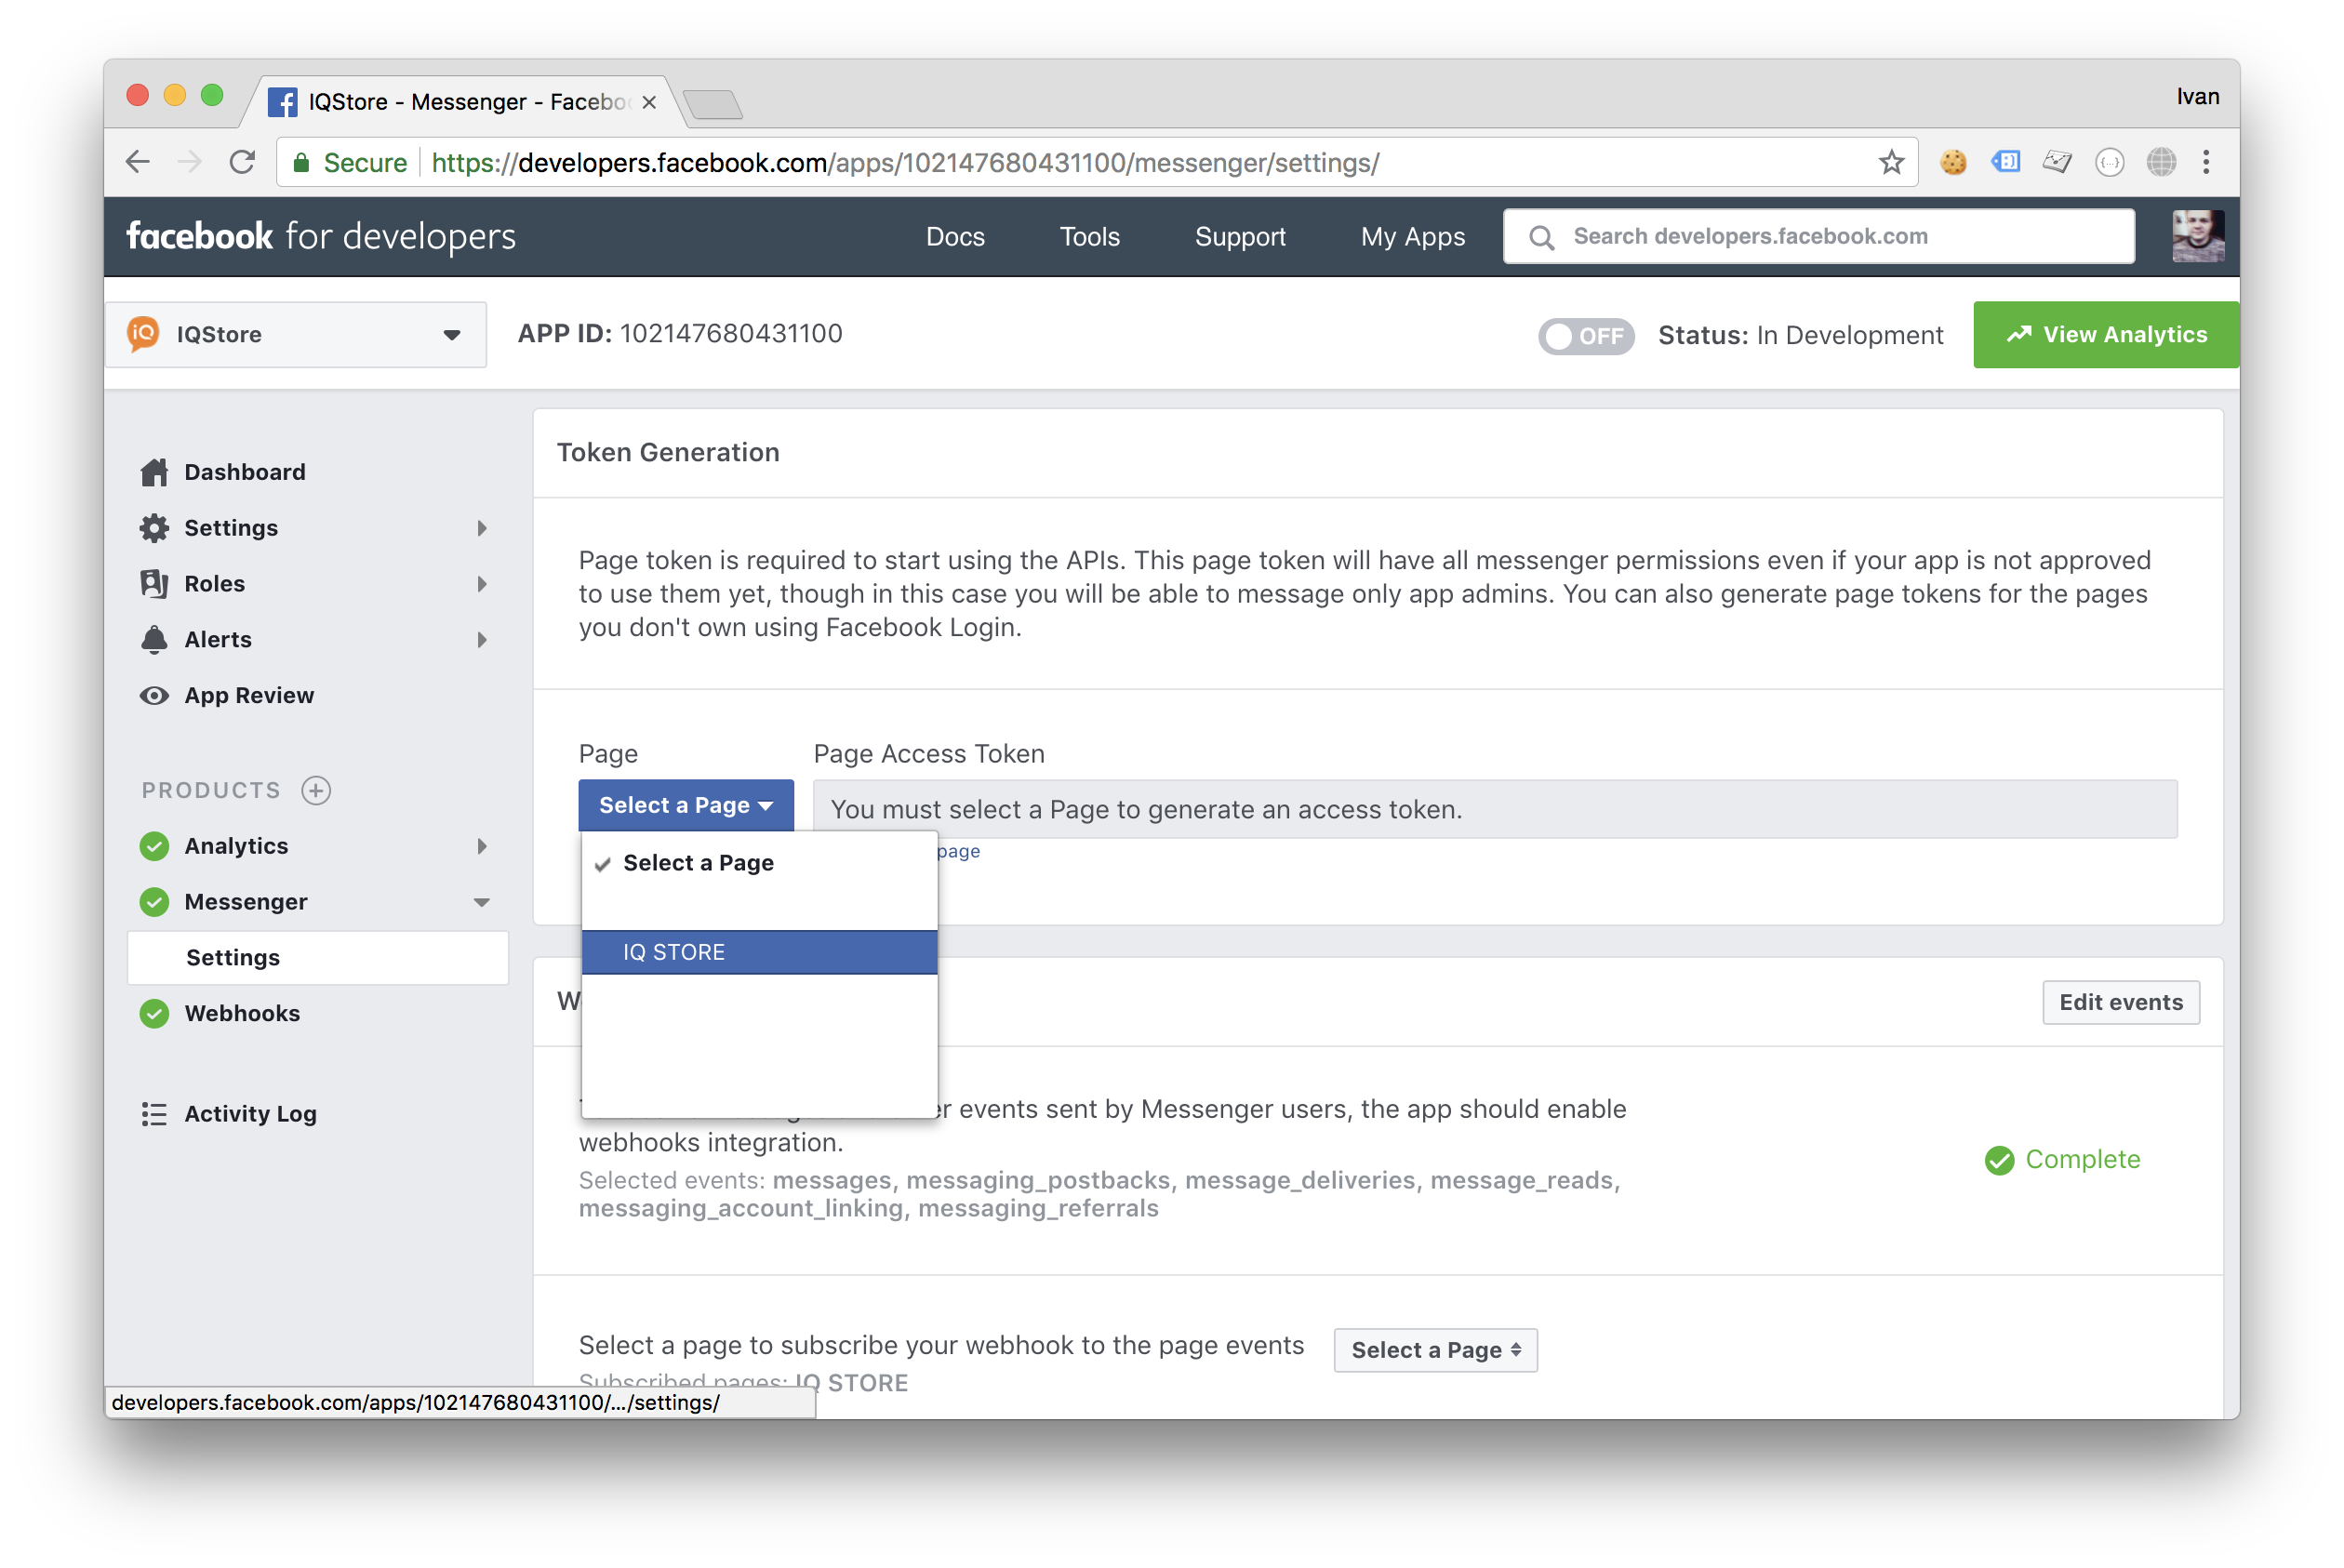Click the Dashboard home icon
This screenshot has height=1568, width=2344.
154,472
